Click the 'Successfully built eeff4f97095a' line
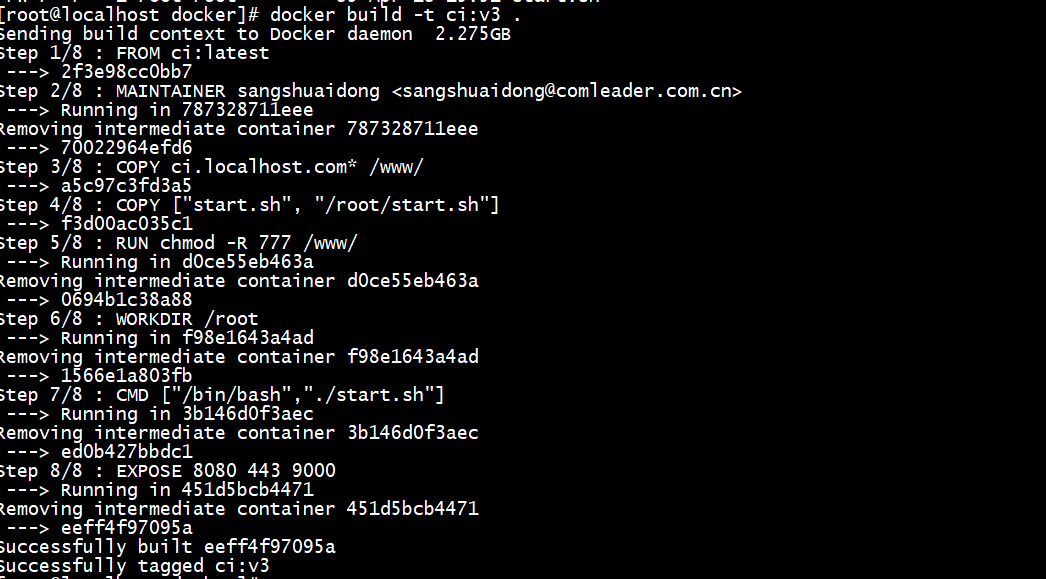Screen dimensions: 1046x579 click(x=167, y=547)
